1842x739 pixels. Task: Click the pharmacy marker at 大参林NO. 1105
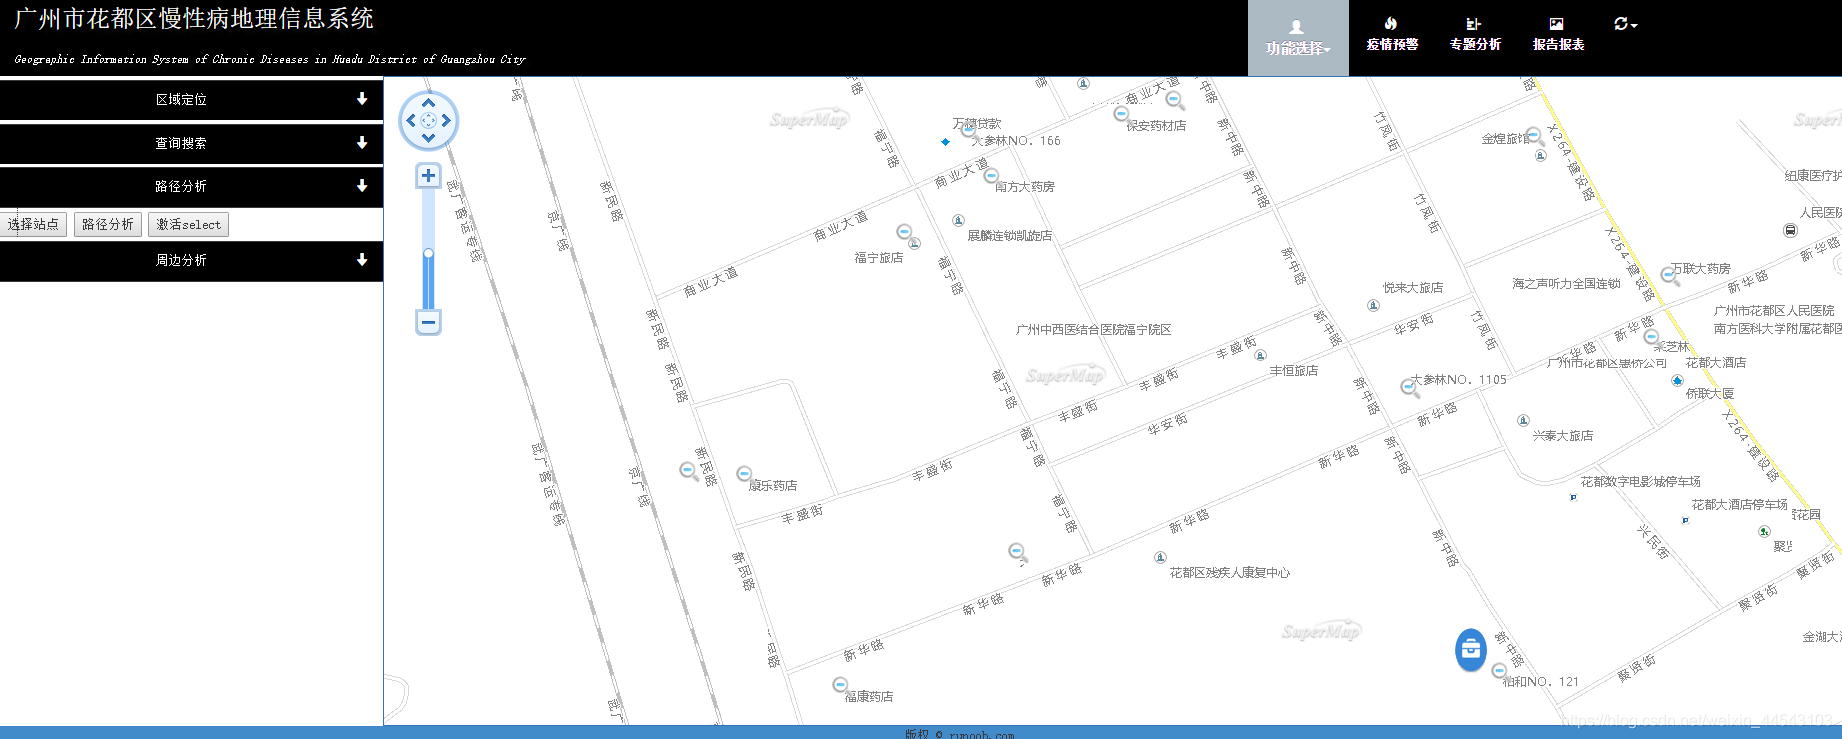coord(1408,387)
